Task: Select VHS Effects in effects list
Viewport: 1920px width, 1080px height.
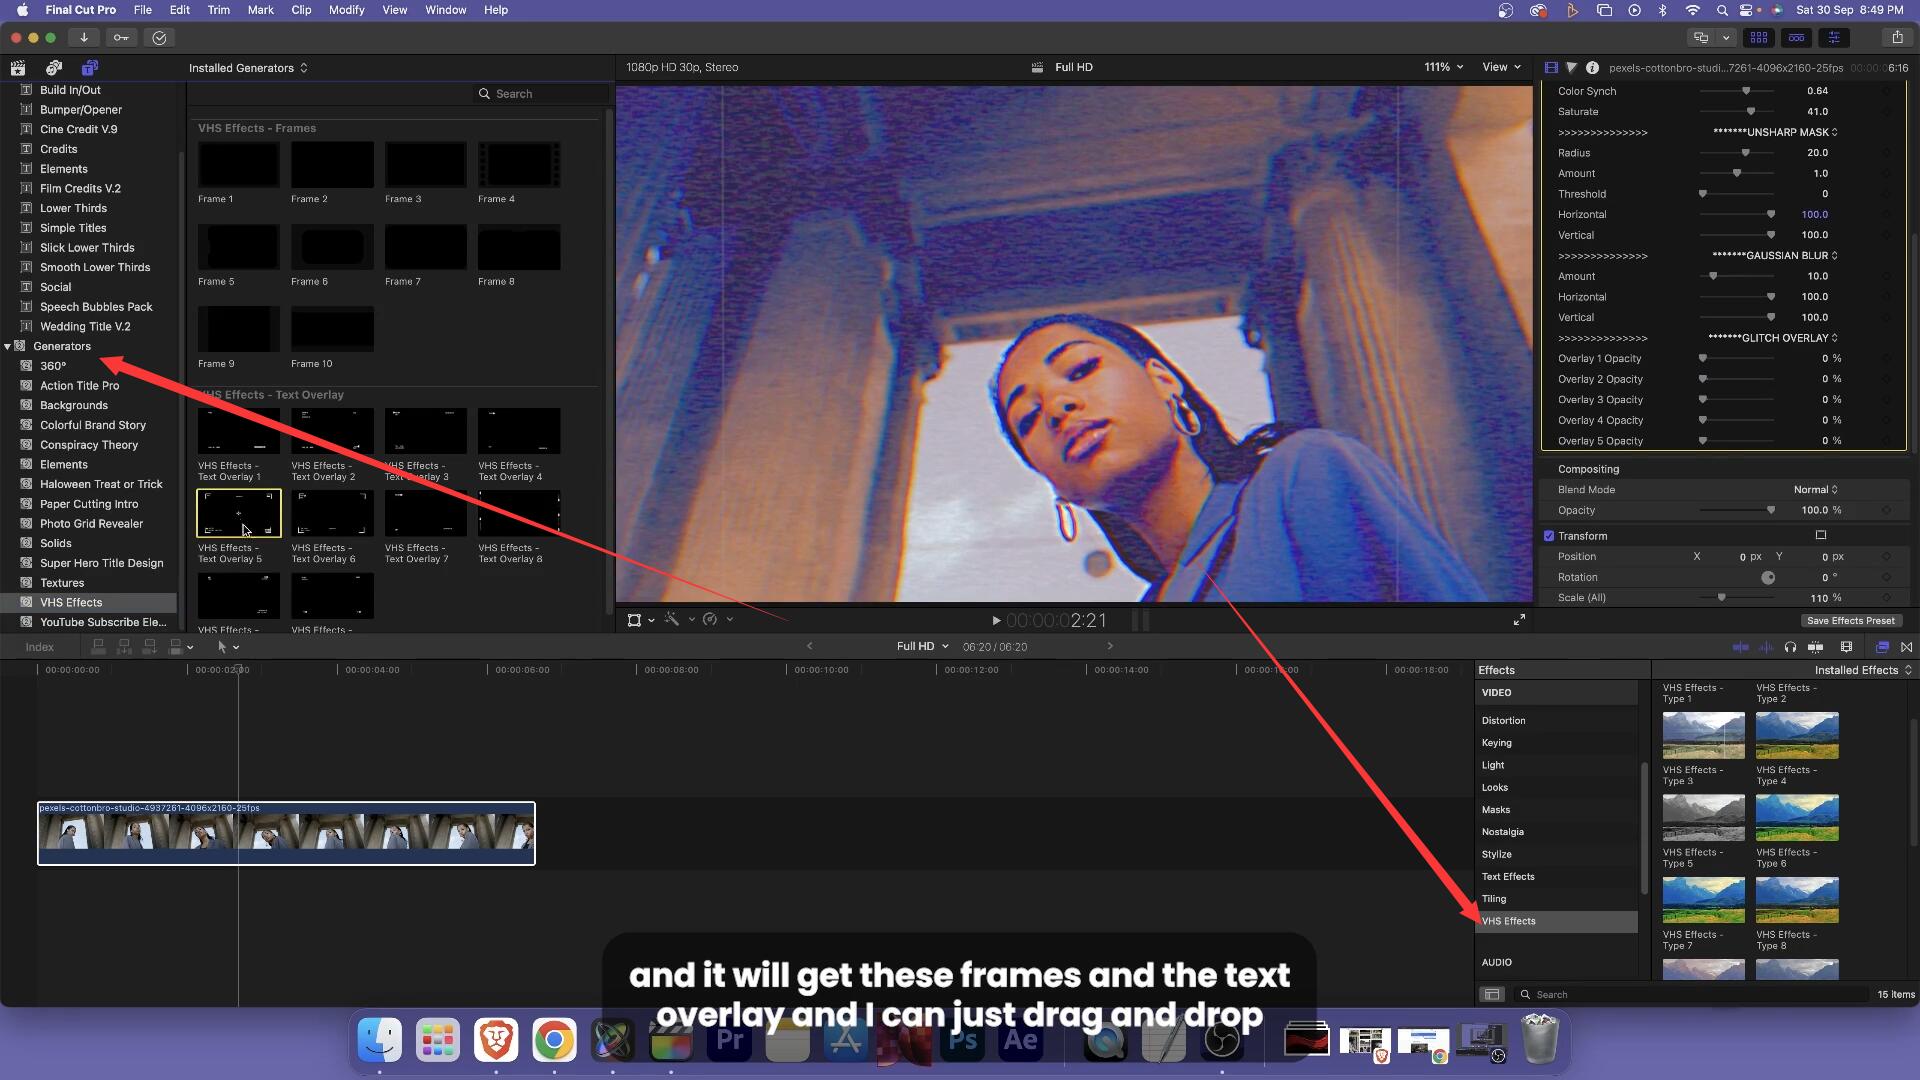Action: point(1556,921)
